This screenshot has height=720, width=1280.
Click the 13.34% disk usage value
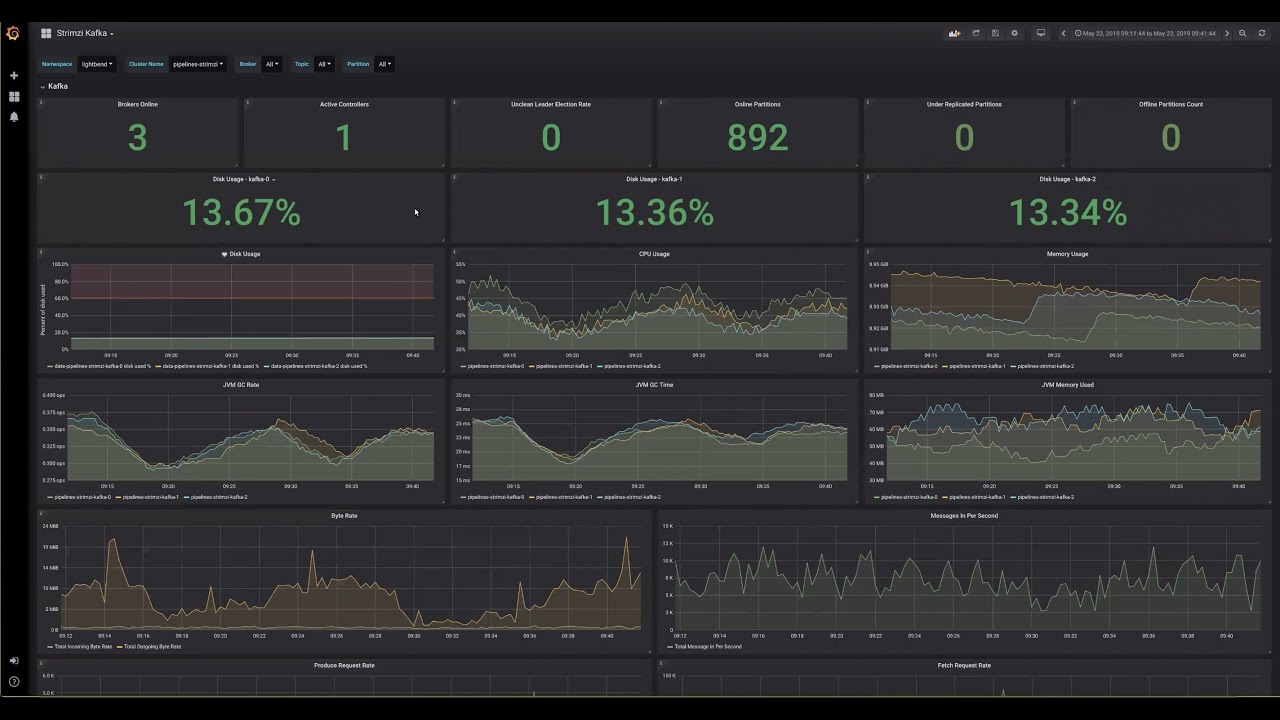(x=1067, y=212)
